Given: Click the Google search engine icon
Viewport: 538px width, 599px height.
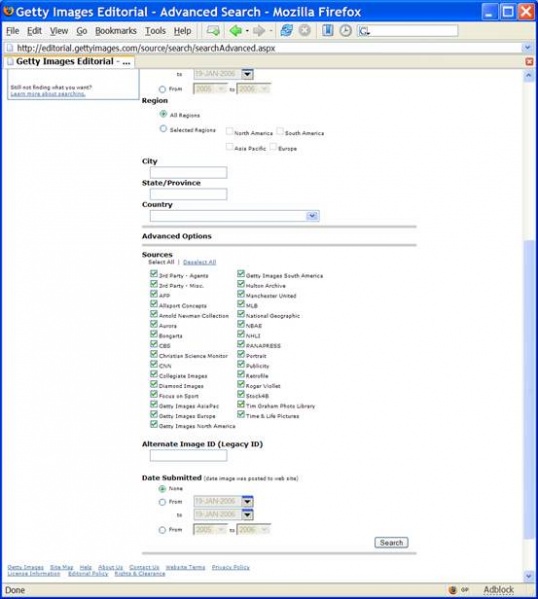Looking at the screenshot, I should click(364, 31).
